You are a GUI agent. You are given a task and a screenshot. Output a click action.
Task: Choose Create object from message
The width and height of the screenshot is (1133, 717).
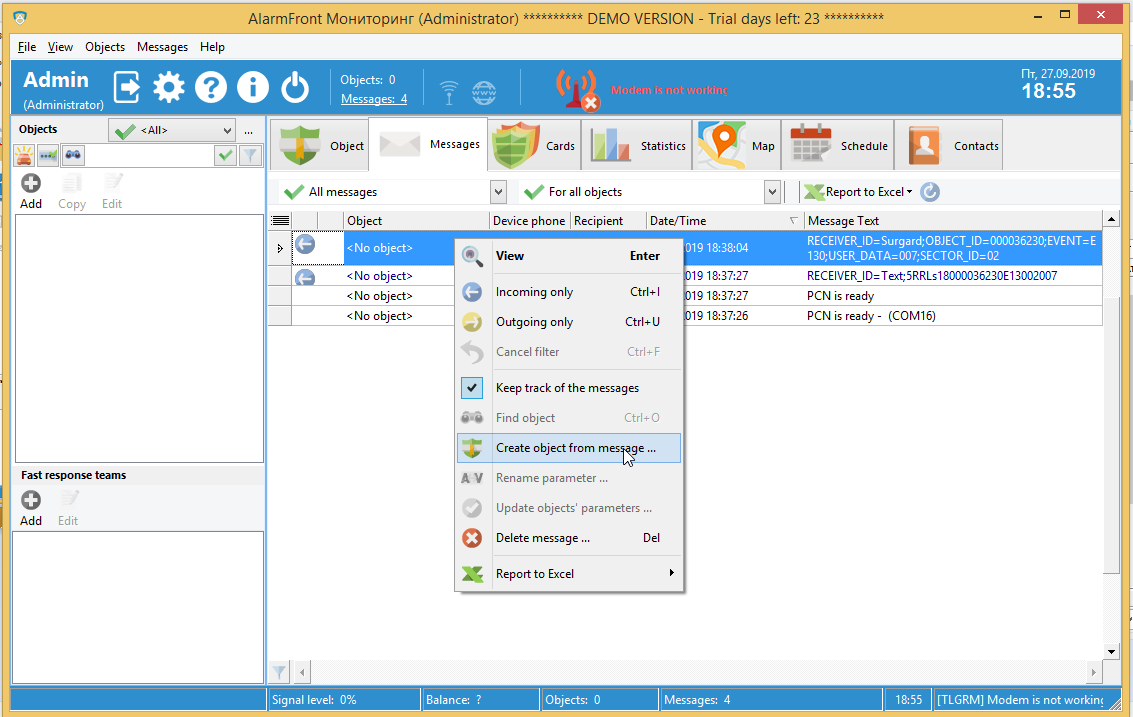(x=569, y=448)
